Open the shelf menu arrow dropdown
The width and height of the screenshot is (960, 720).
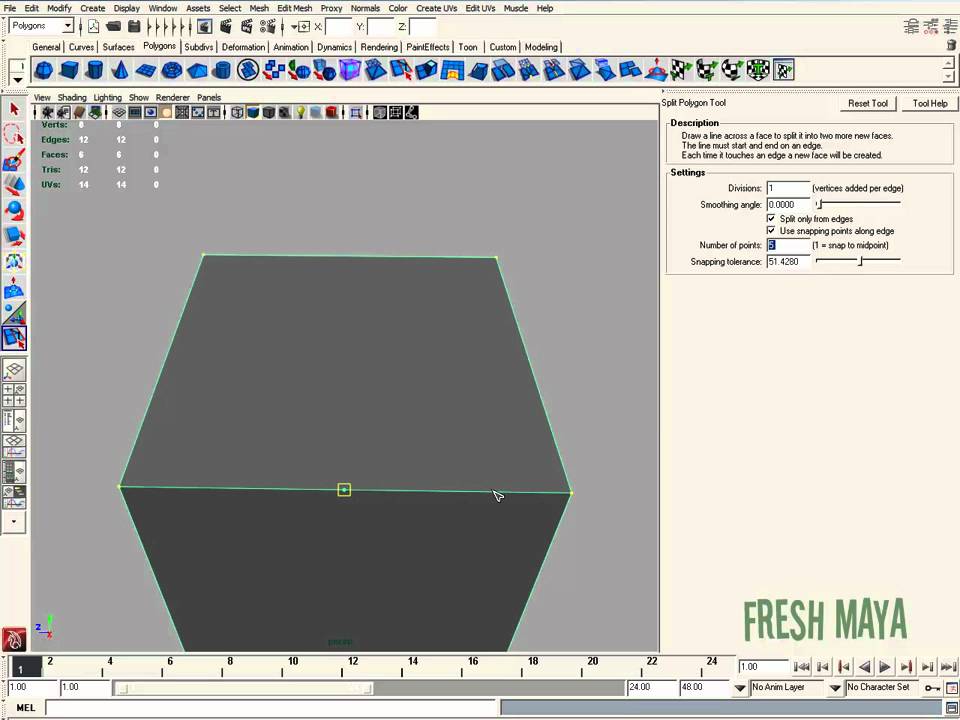(18, 80)
